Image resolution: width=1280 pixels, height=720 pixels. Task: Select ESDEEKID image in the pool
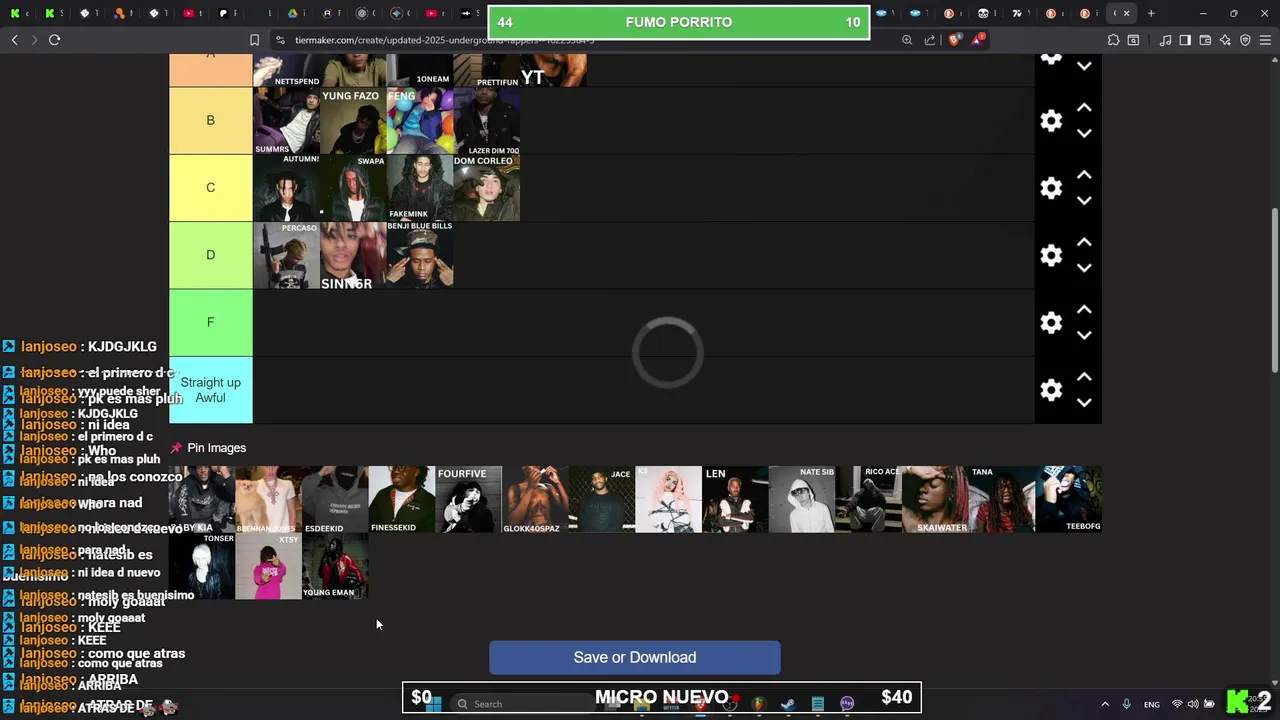click(335, 499)
